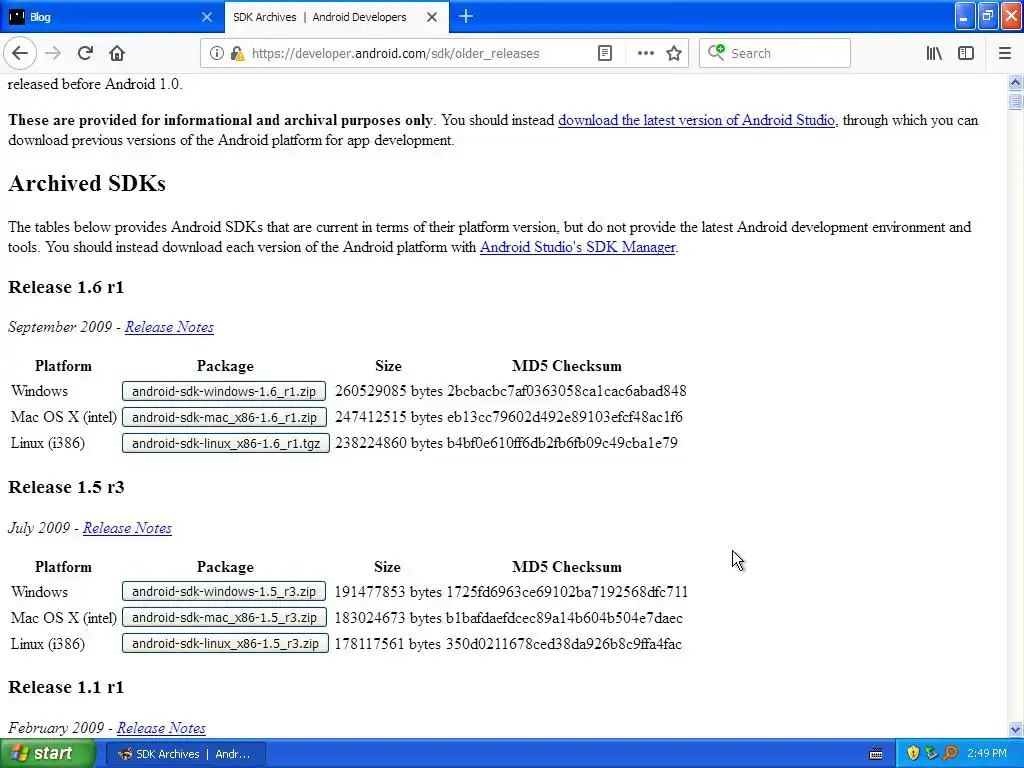Download android-sdk-mac_x86-1.6_r1.zip
Viewport: 1024px width, 768px height.
point(224,417)
